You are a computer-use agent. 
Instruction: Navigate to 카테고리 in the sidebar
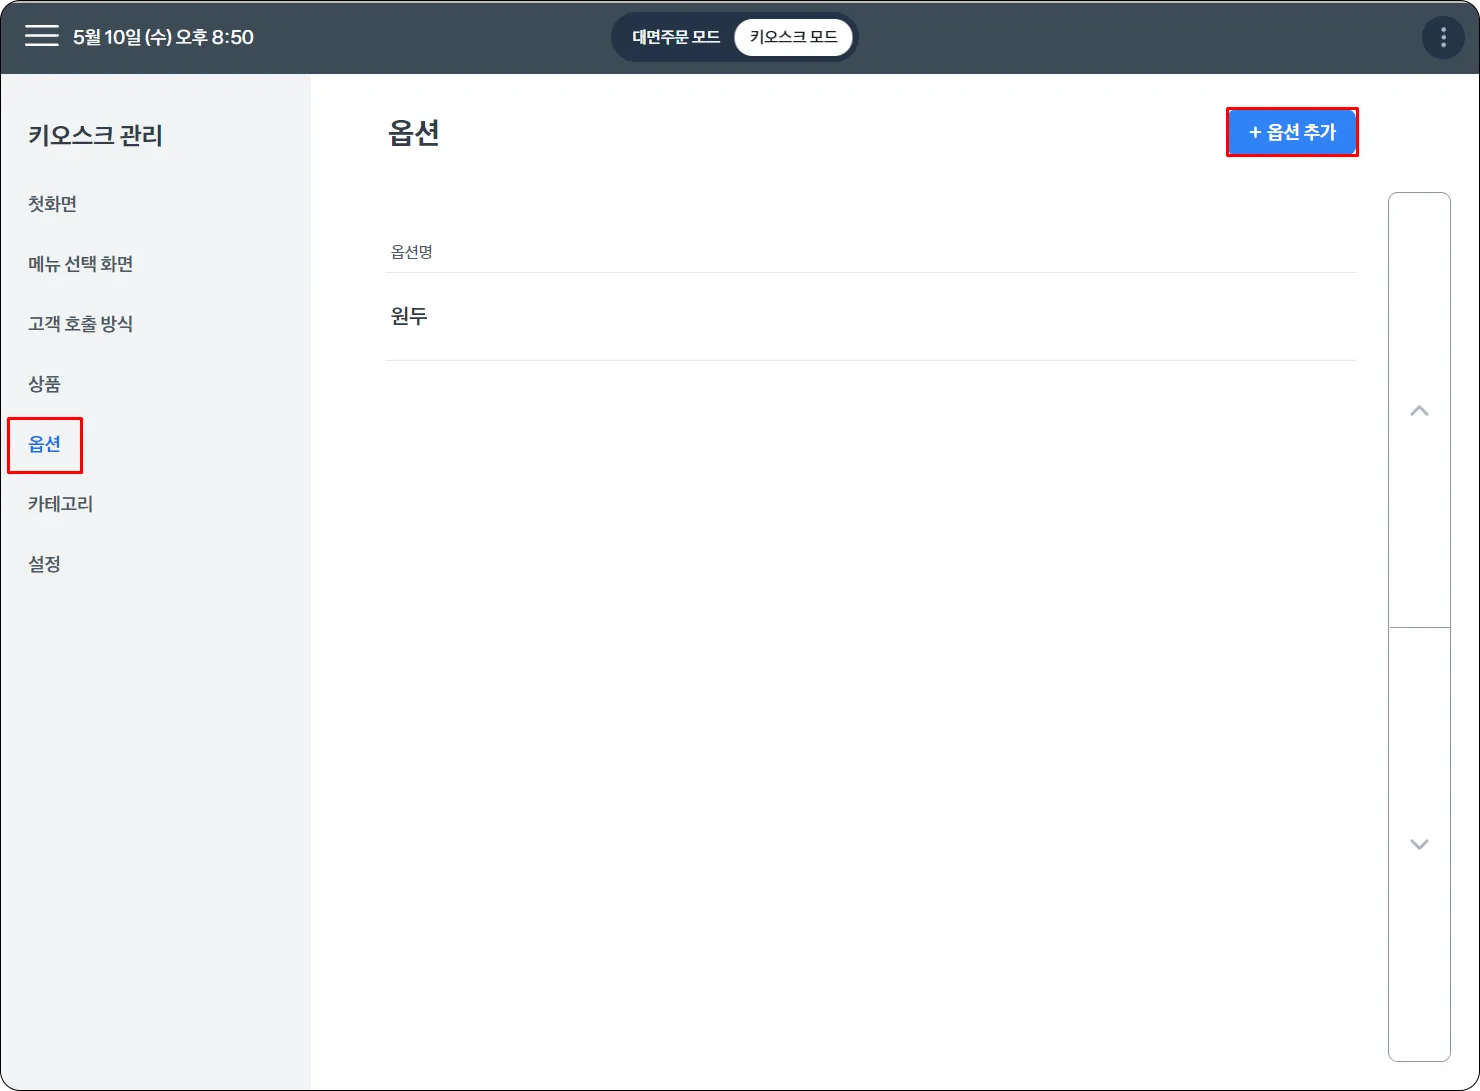pyautogui.click(x=60, y=504)
